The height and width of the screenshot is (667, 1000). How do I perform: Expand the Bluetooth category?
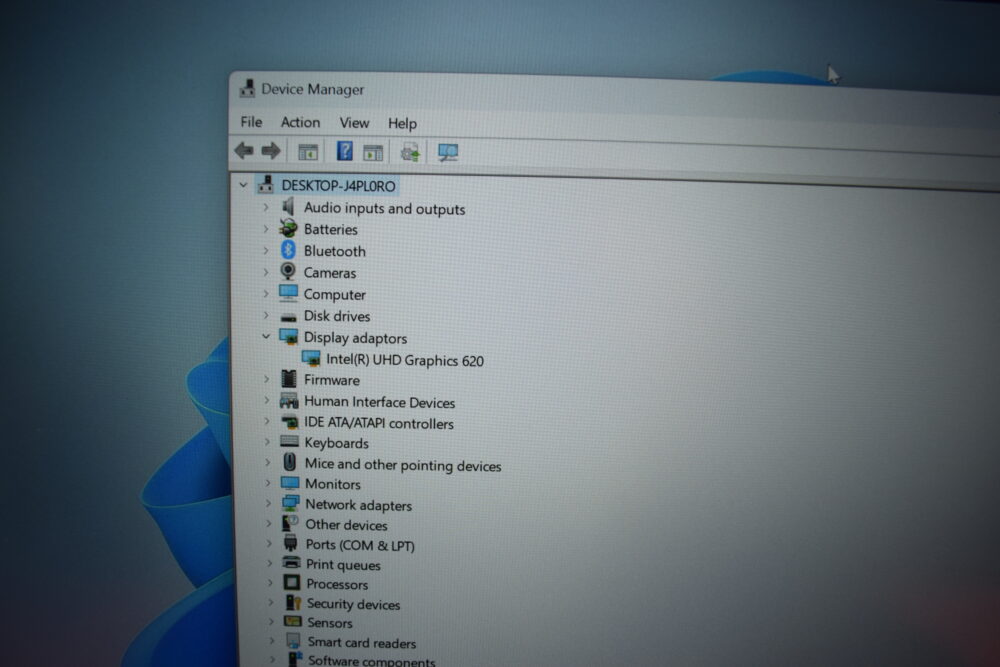tap(266, 251)
